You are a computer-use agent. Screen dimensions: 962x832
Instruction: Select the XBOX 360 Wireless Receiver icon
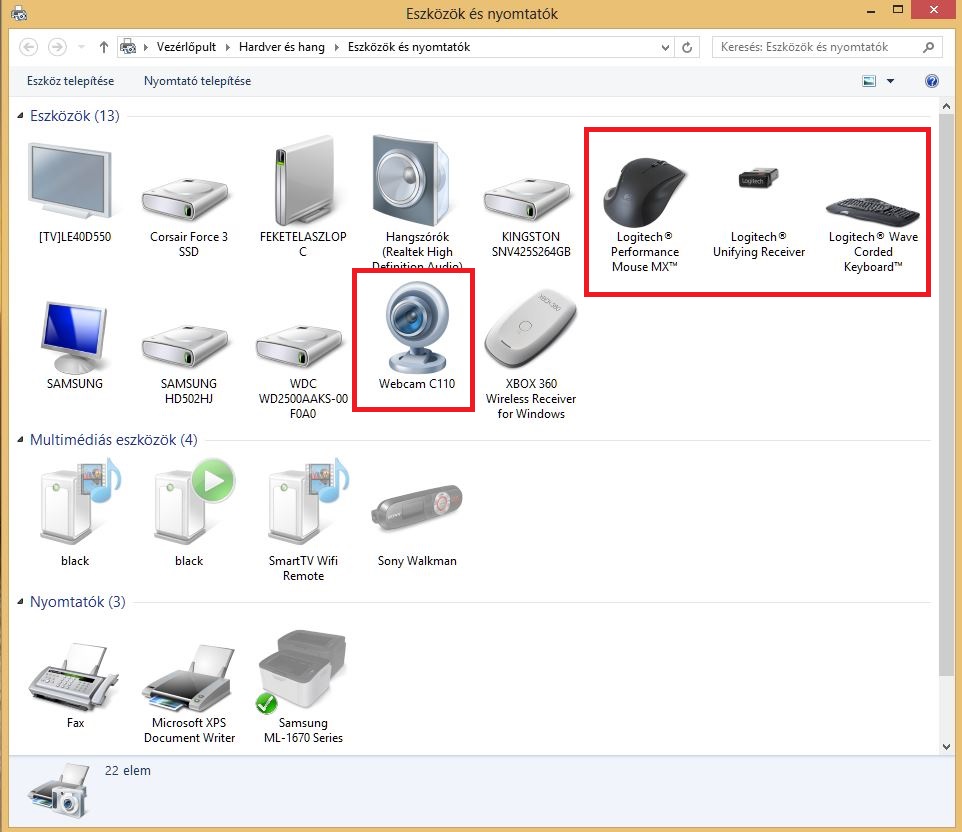point(530,328)
